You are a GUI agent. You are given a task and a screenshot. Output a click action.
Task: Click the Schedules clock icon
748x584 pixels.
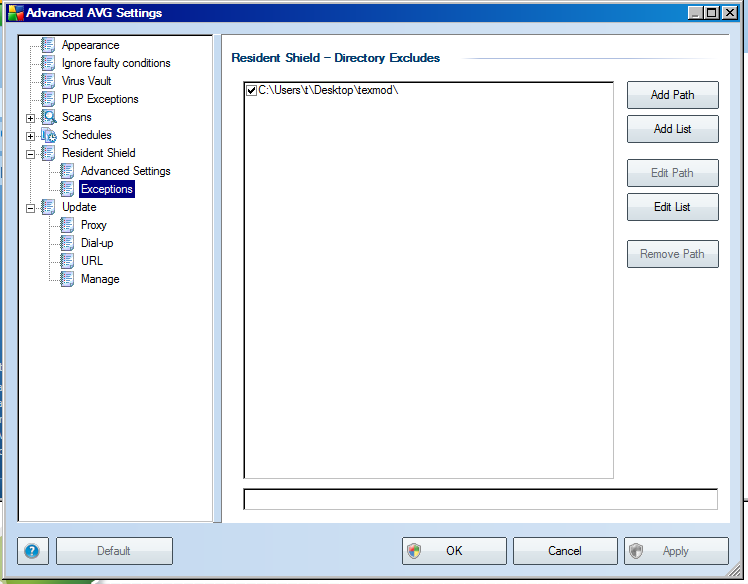tap(49, 135)
